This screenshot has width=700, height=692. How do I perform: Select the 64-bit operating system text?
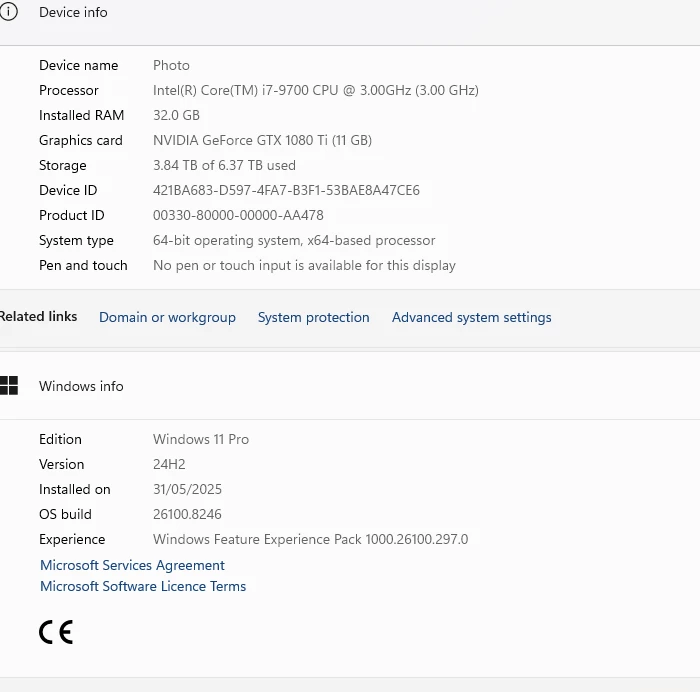[x=294, y=241]
